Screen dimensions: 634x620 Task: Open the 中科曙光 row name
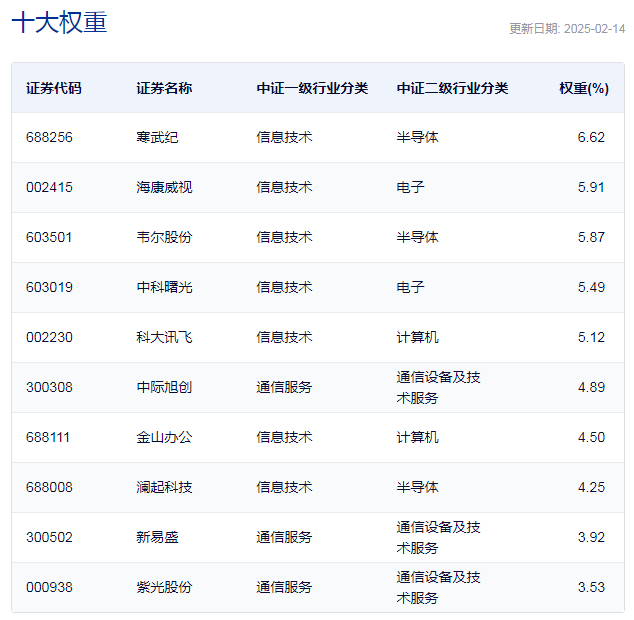click(164, 288)
